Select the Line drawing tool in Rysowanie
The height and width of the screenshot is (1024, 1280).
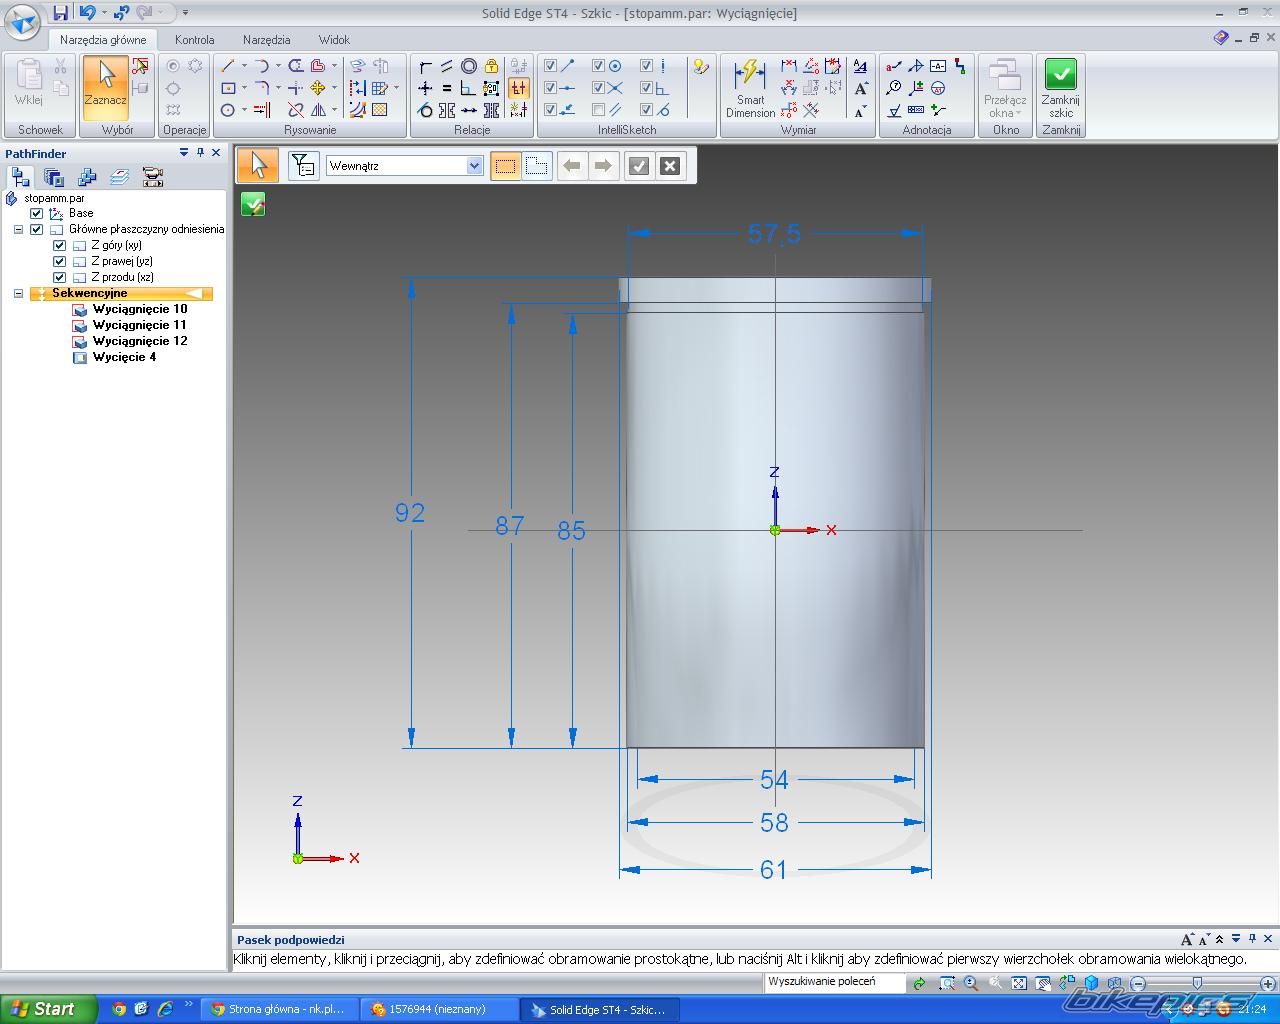(228, 66)
